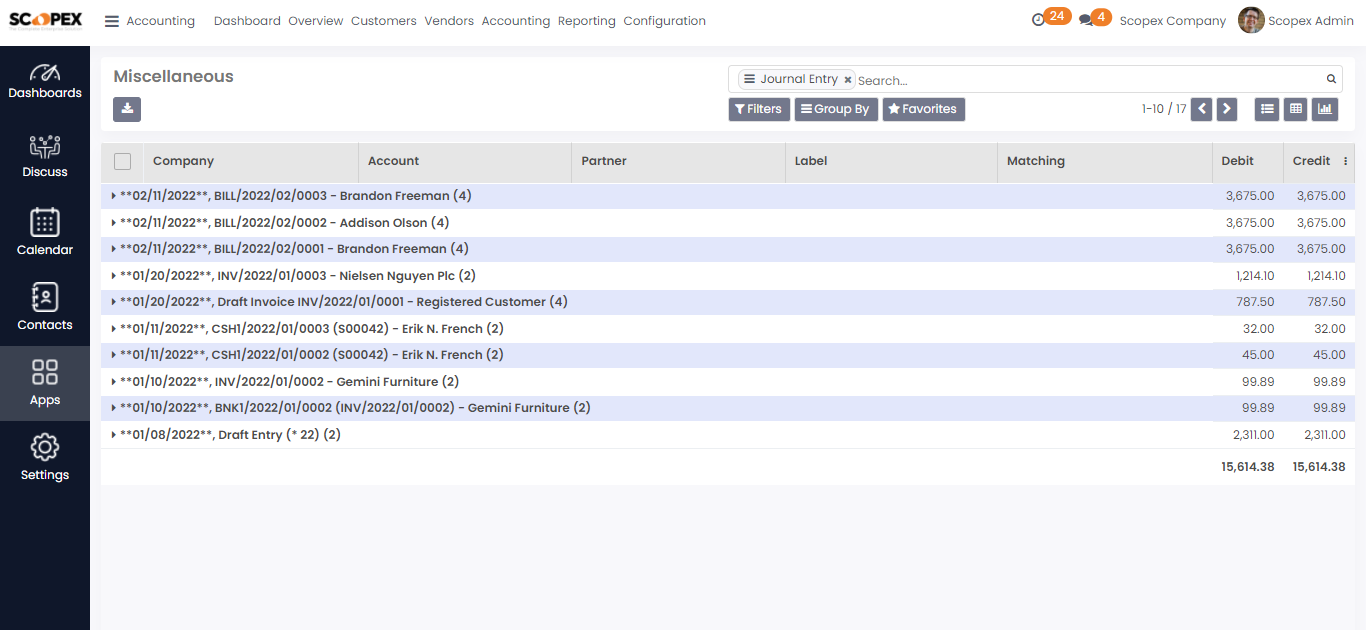Click the debit total 15,614.38
Viewport: 1366px width, 630px height.
(1248, 467)
